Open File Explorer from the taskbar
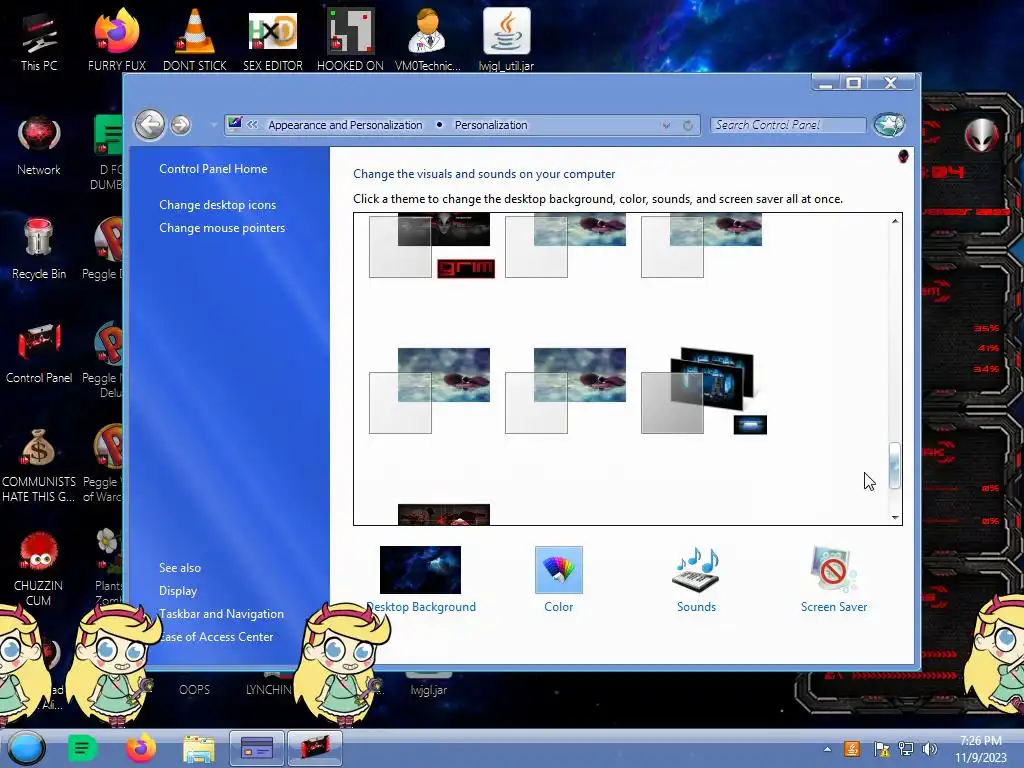 (x=199, y=749)
